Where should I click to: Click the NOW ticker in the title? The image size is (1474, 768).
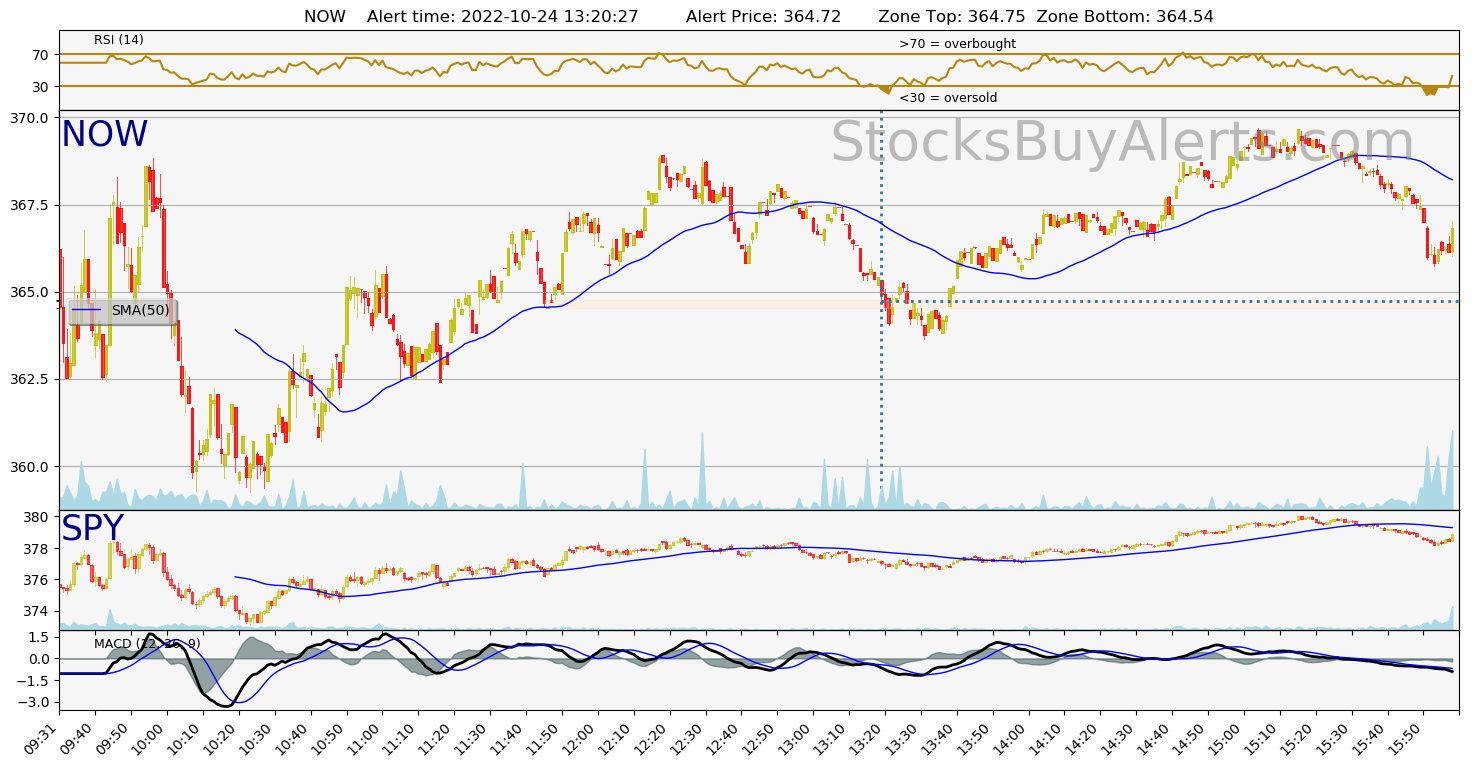[x=325, y=17]
